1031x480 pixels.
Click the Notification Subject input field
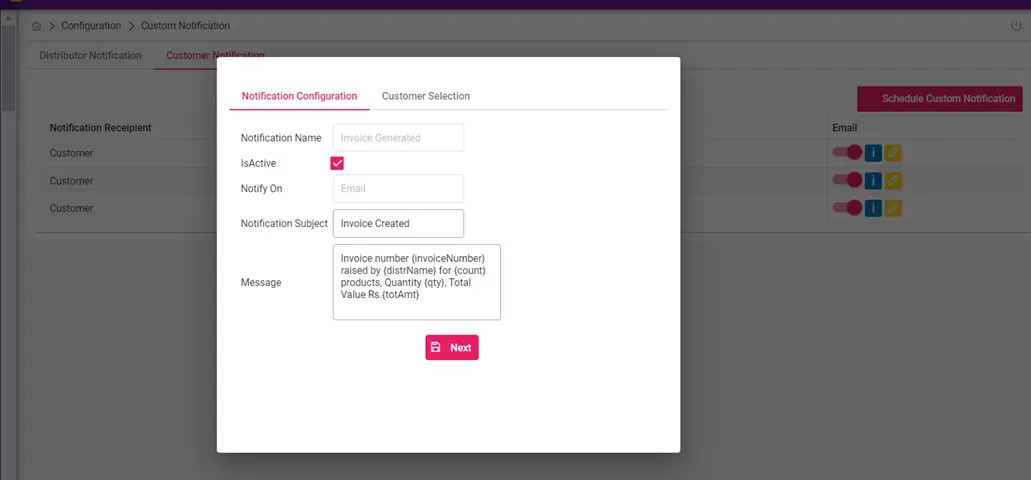click(398, 224)
